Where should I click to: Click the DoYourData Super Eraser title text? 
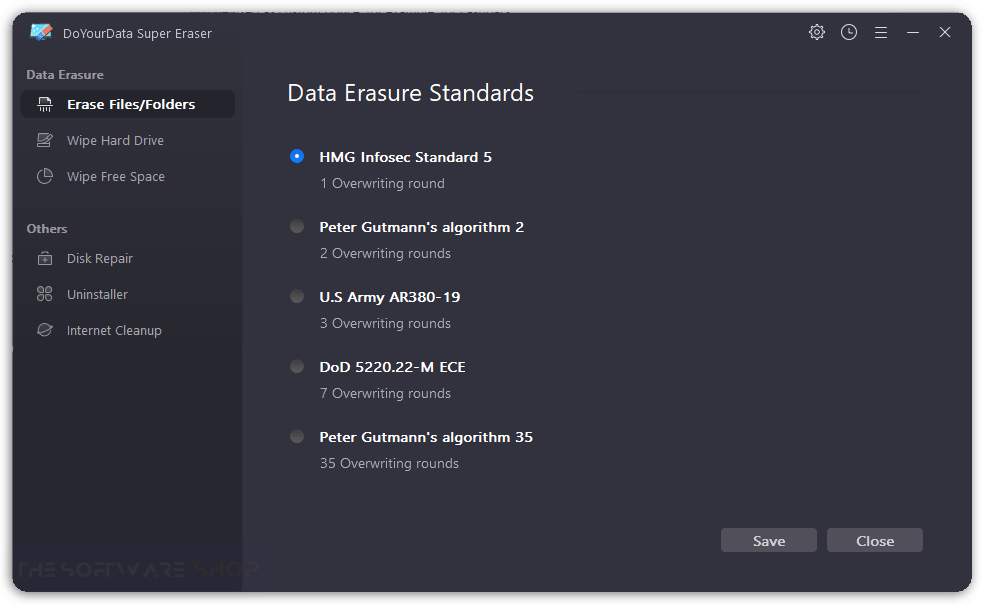click(x=137, y=33)
